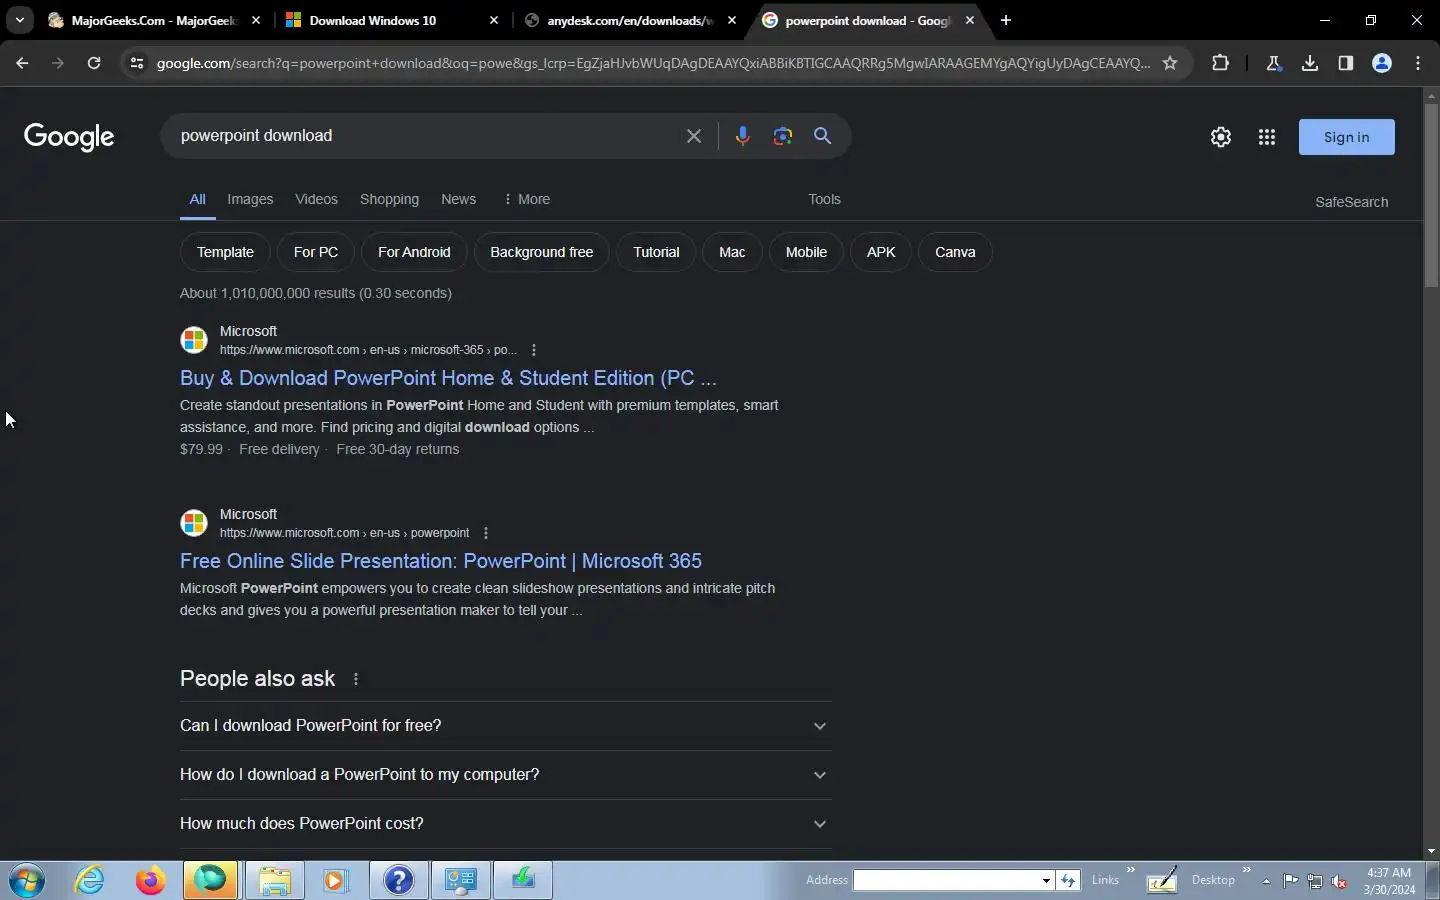Switch to the Videos tab
1440x900 pixels.
[316, 199]
